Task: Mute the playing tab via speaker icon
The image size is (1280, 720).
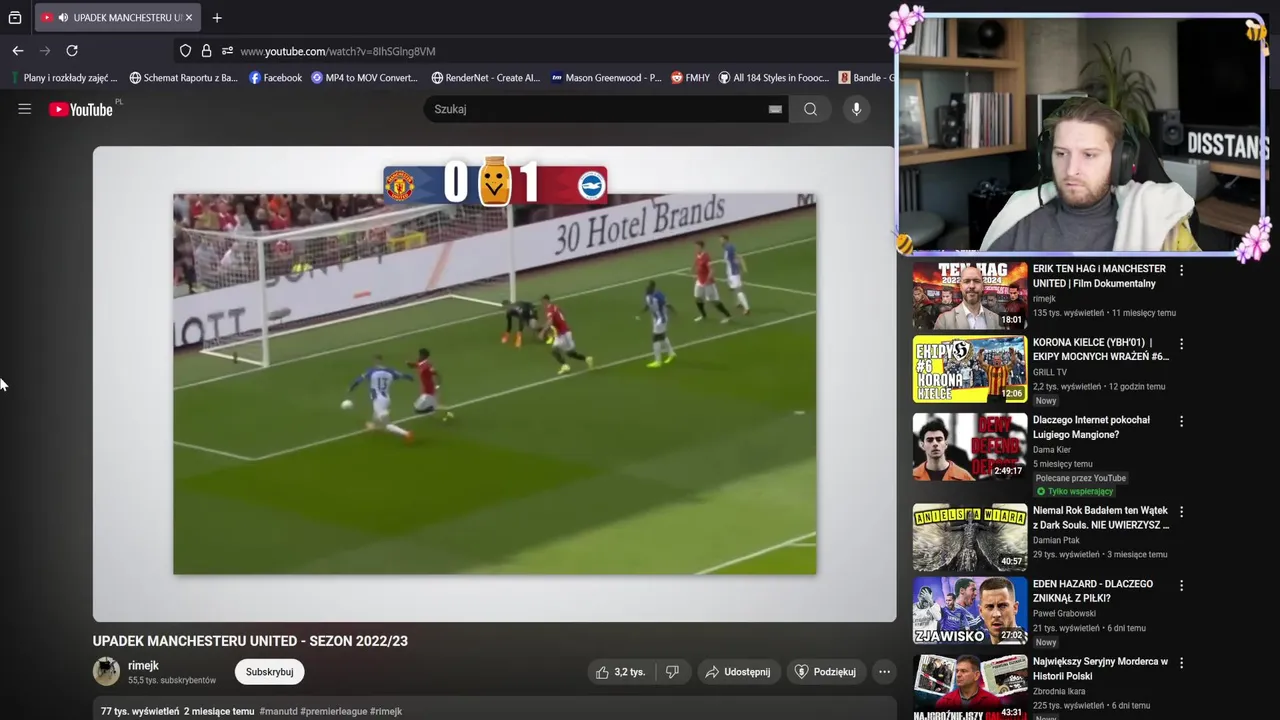Action: click(63, 18)
